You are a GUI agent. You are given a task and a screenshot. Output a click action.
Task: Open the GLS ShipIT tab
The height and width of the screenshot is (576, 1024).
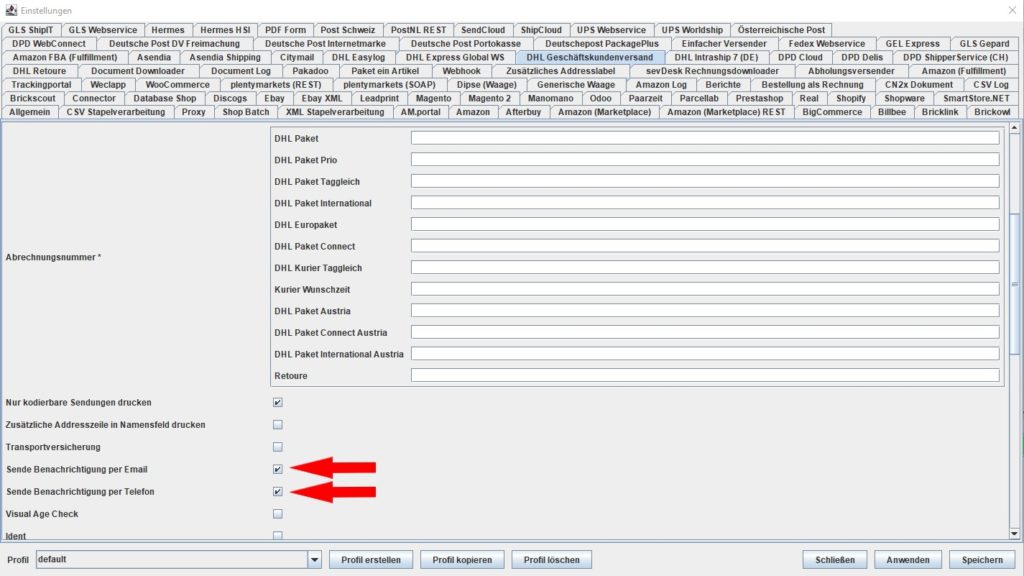point(31,30)
